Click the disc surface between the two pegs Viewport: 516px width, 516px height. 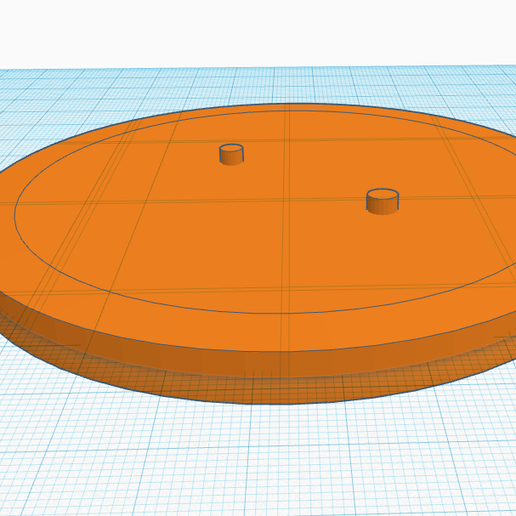[307, 177]
